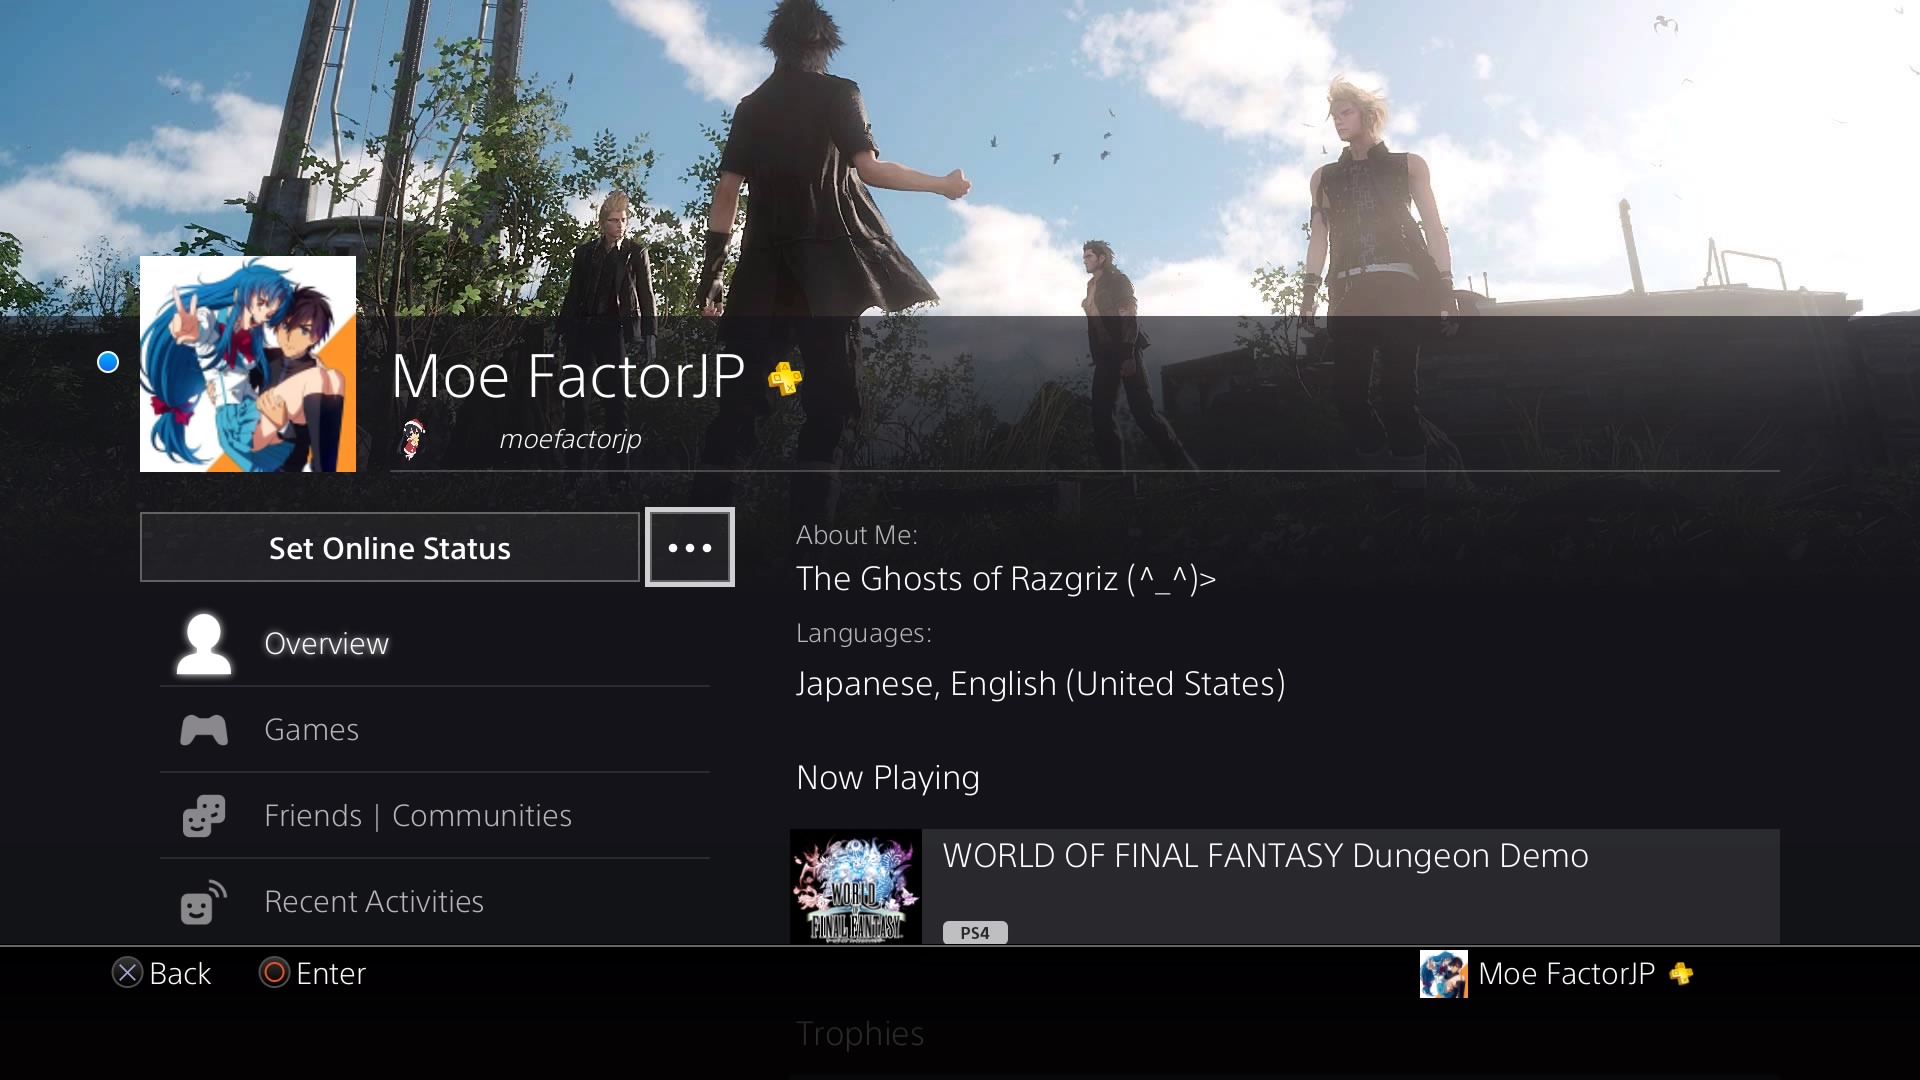Click the Set Online Status button
Viewport: 1920px width, 1080px height.
[390, 547]
